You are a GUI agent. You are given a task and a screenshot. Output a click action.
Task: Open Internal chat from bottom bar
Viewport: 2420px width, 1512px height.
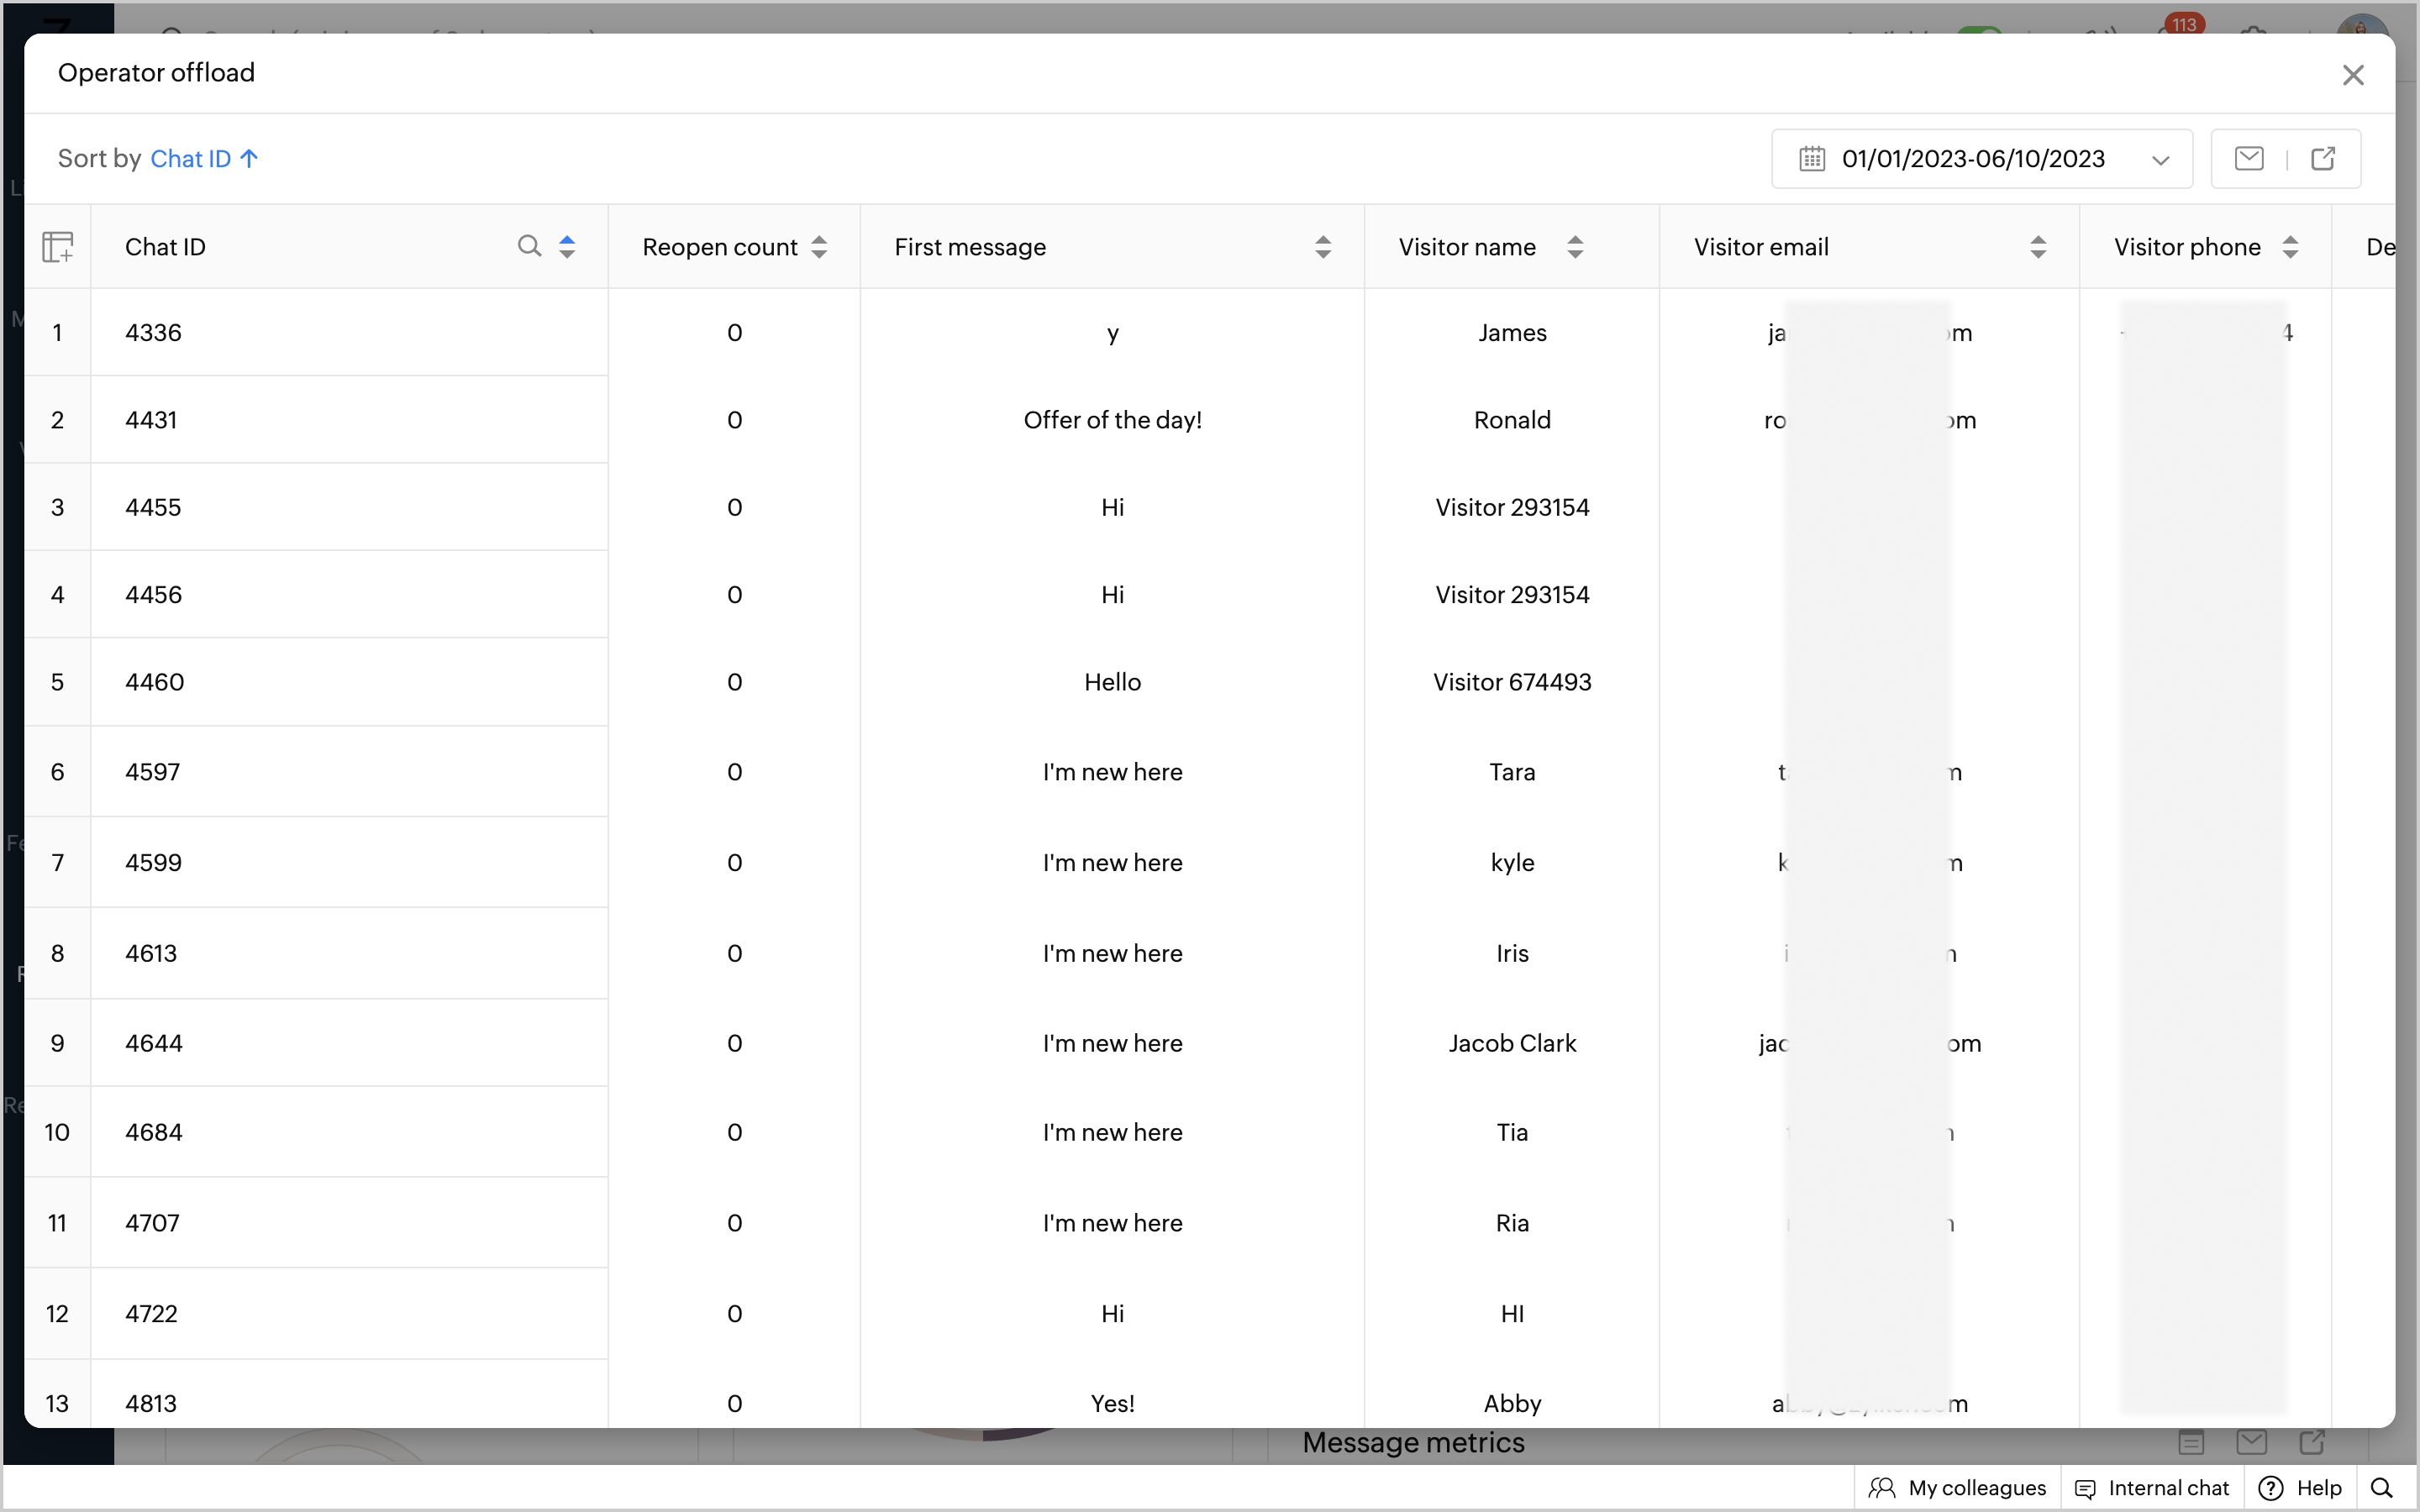tap(2152, 1488)
